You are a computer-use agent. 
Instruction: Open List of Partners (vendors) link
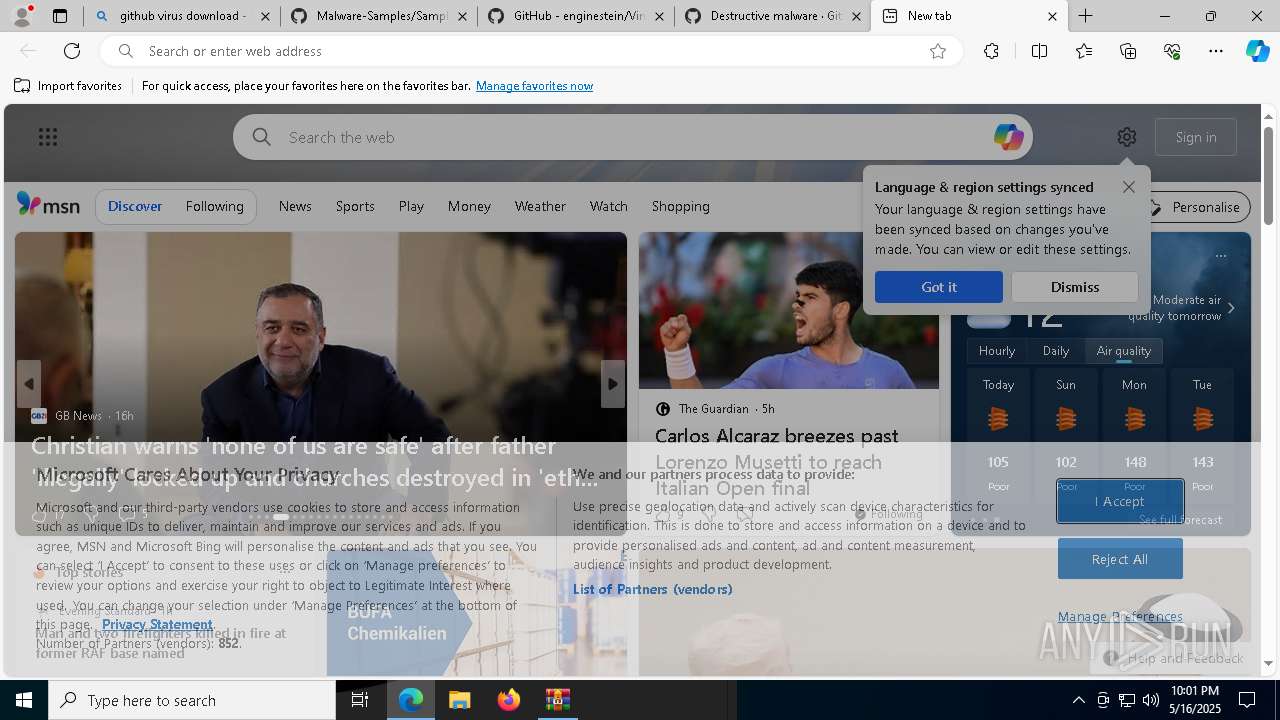[653, 589]
